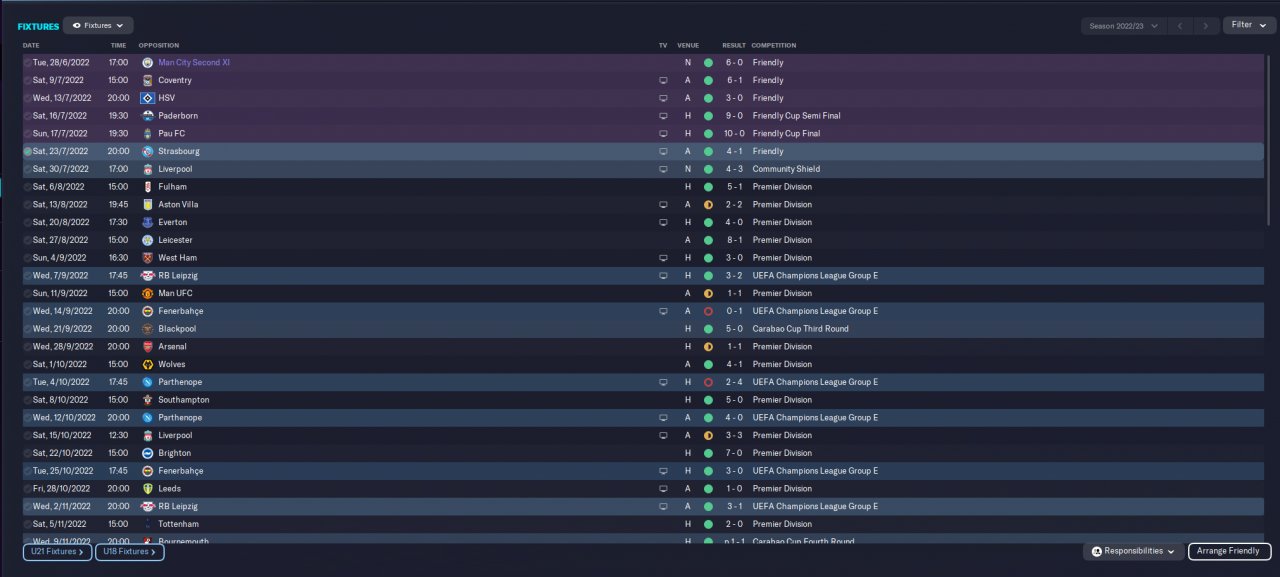This screenshot has width=1280, height=577.
Task: Toggle the selection circle beside Sat, 23/7/2022
Action: [x=28, y=151]
